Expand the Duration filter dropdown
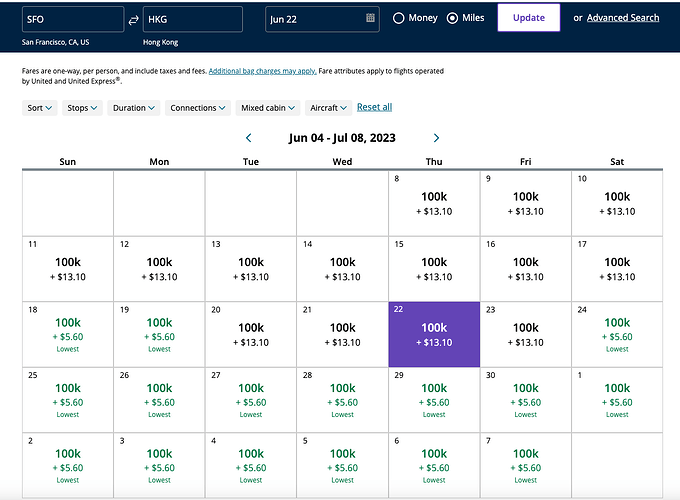Screen dimensions: 680x500 tap(134, 108)
